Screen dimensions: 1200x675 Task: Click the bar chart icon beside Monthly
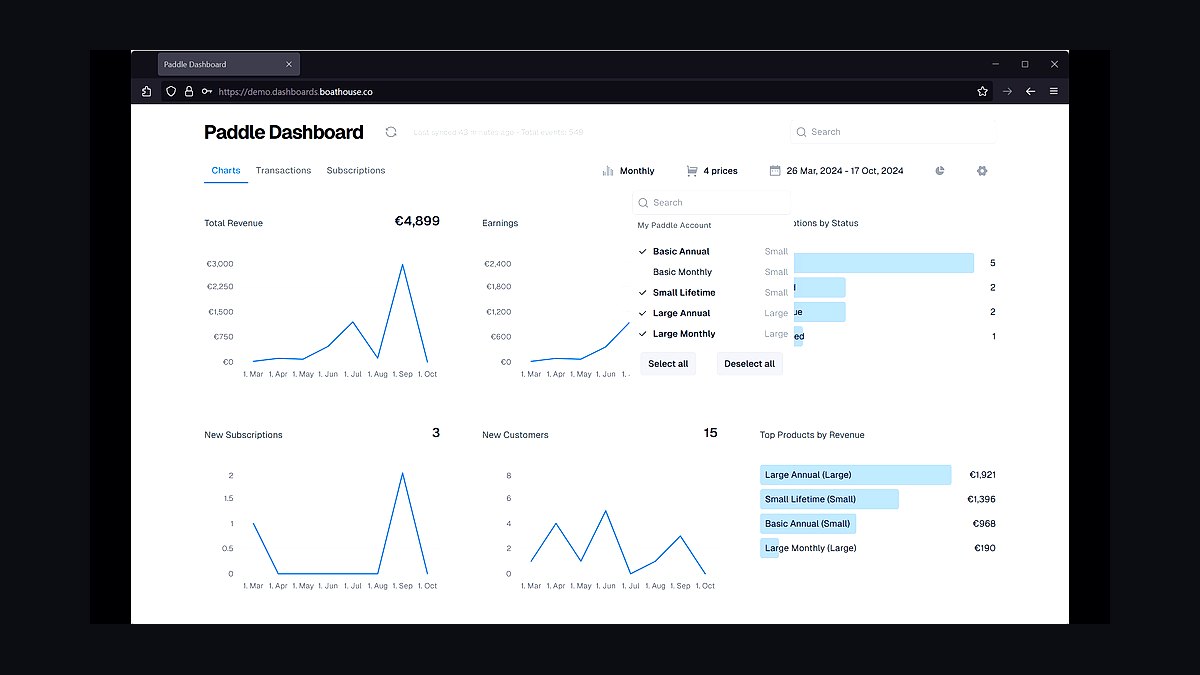(608, 171)
